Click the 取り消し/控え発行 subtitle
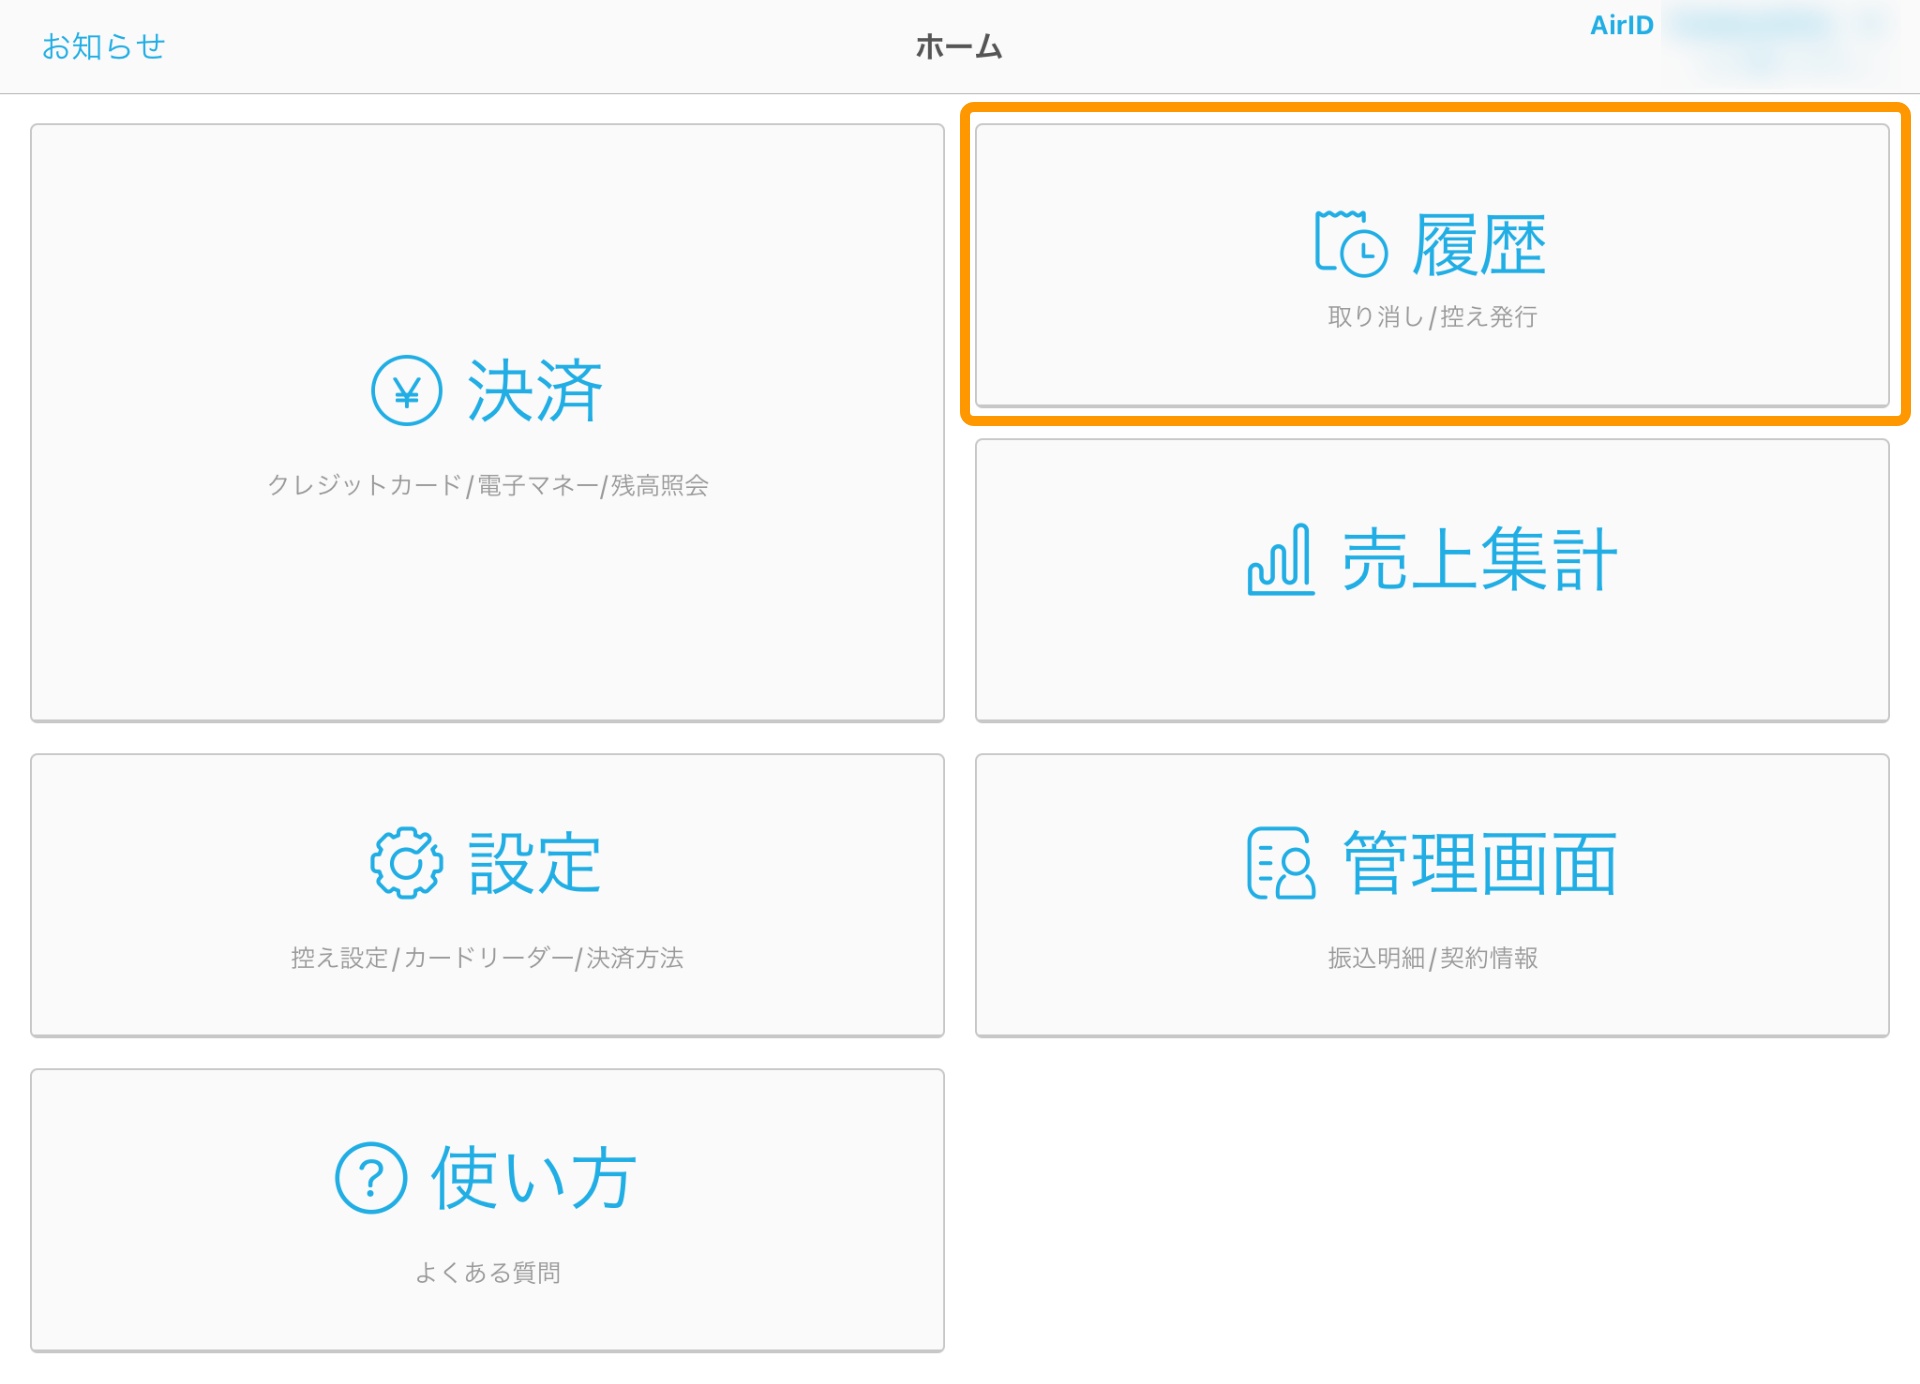Screen dimensions: 1920x1384 [1432, 317]
